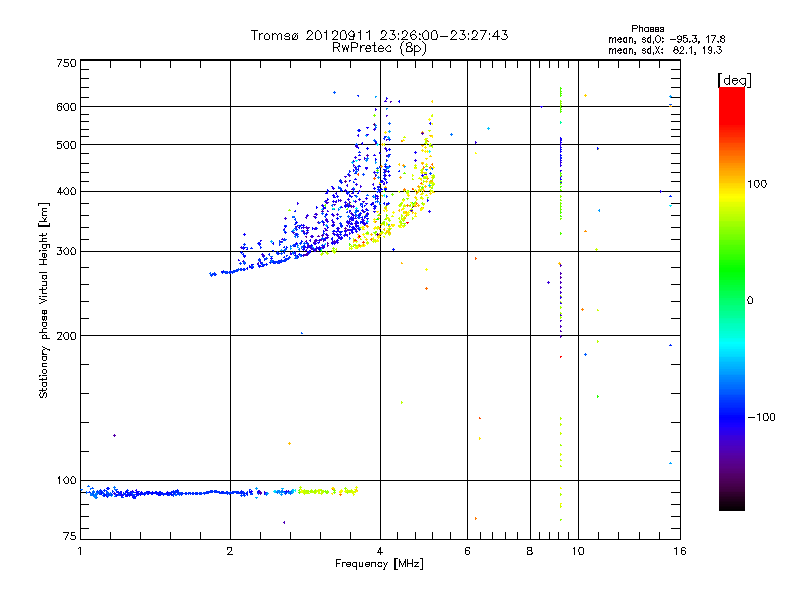800x600 pixels.
Task: Click the '0' colorbar tick label
Action: pyautogui.click(x=750, y=301)
